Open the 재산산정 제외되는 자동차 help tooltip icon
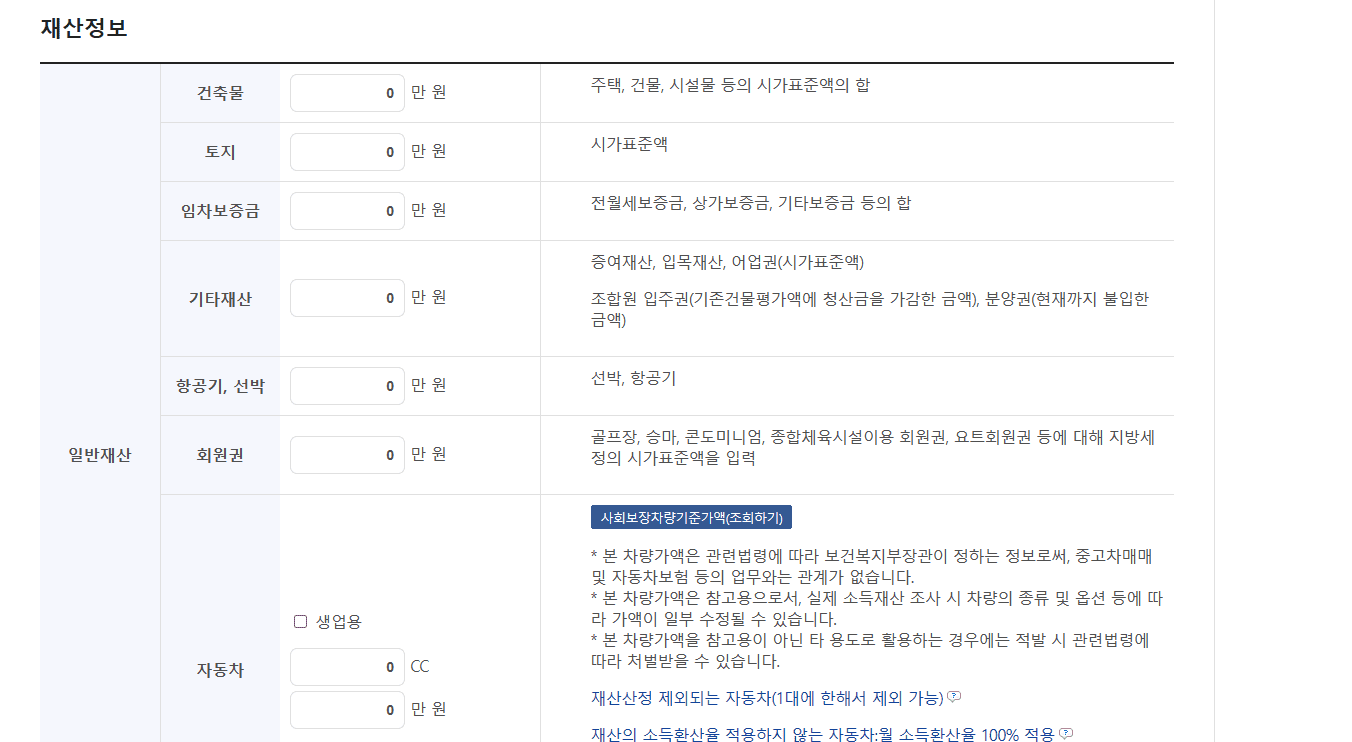1352x742 pixels. (x=956, y=699)
